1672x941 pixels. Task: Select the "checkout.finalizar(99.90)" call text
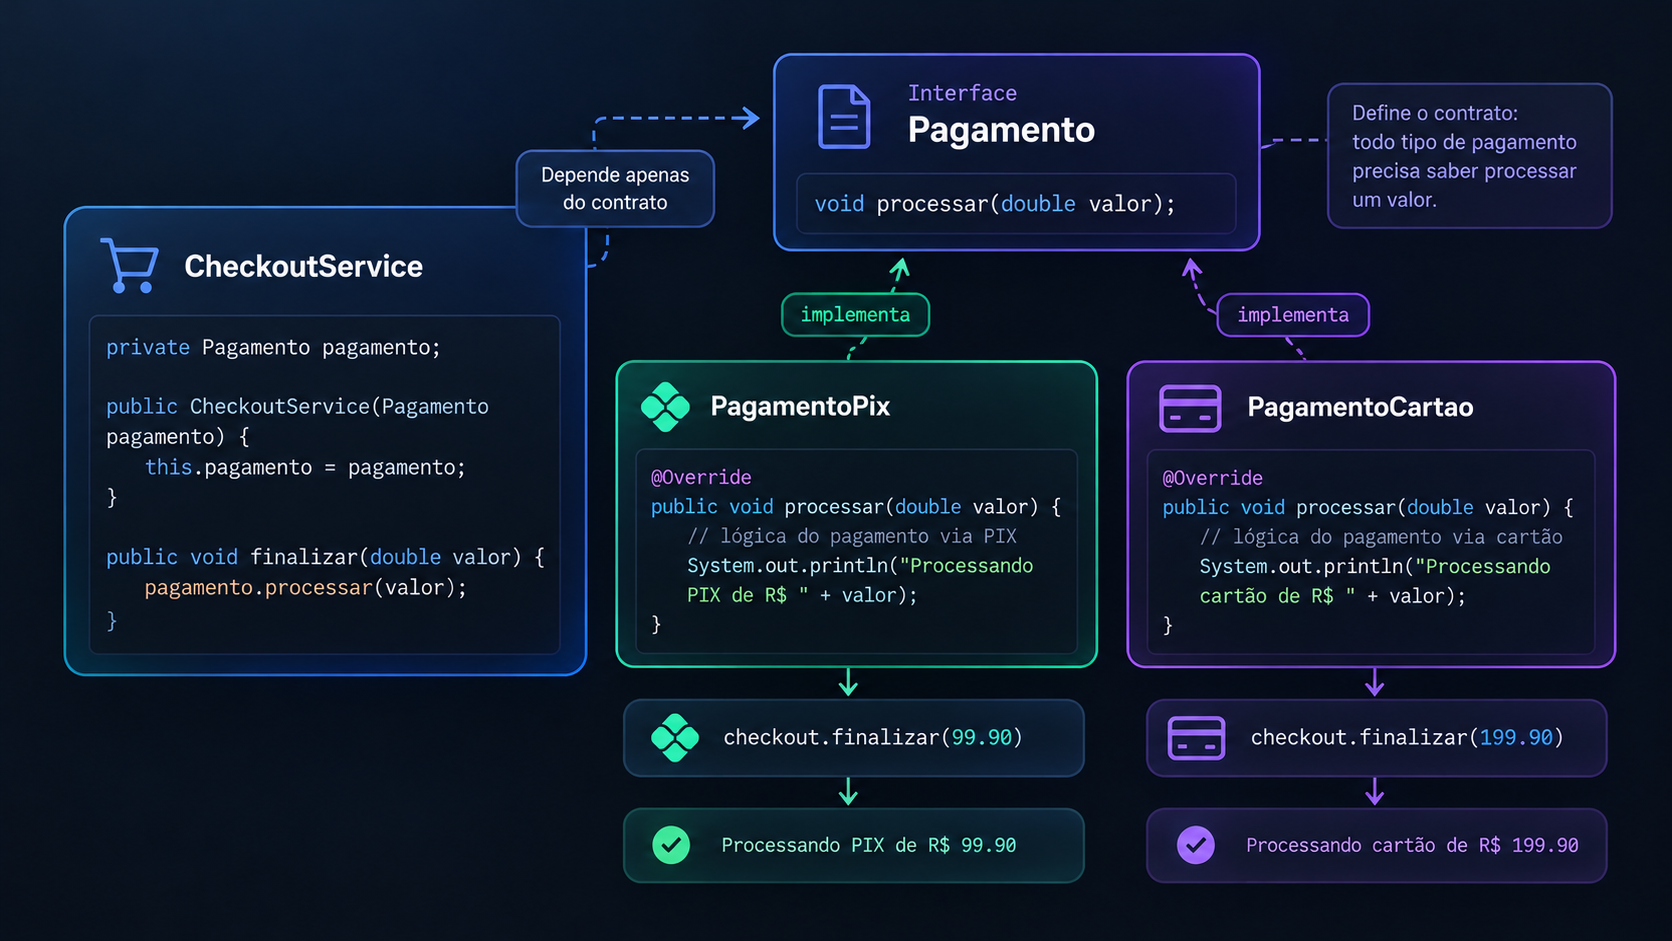coord(873,738)
